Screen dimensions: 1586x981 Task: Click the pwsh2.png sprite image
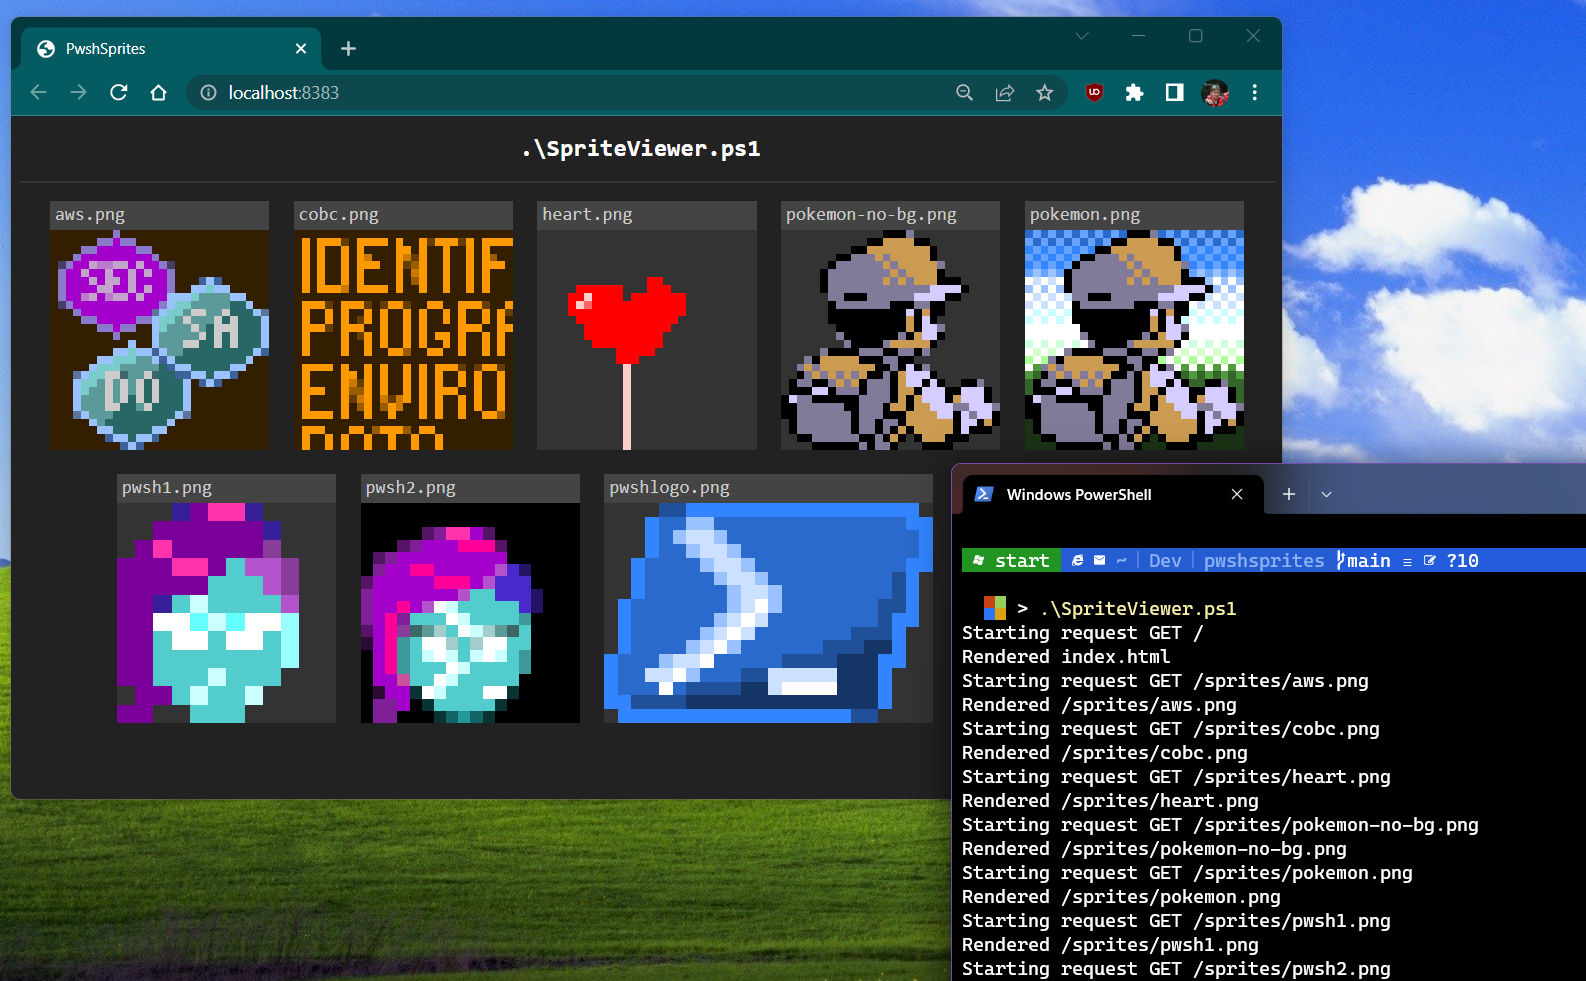click(470, 612)
